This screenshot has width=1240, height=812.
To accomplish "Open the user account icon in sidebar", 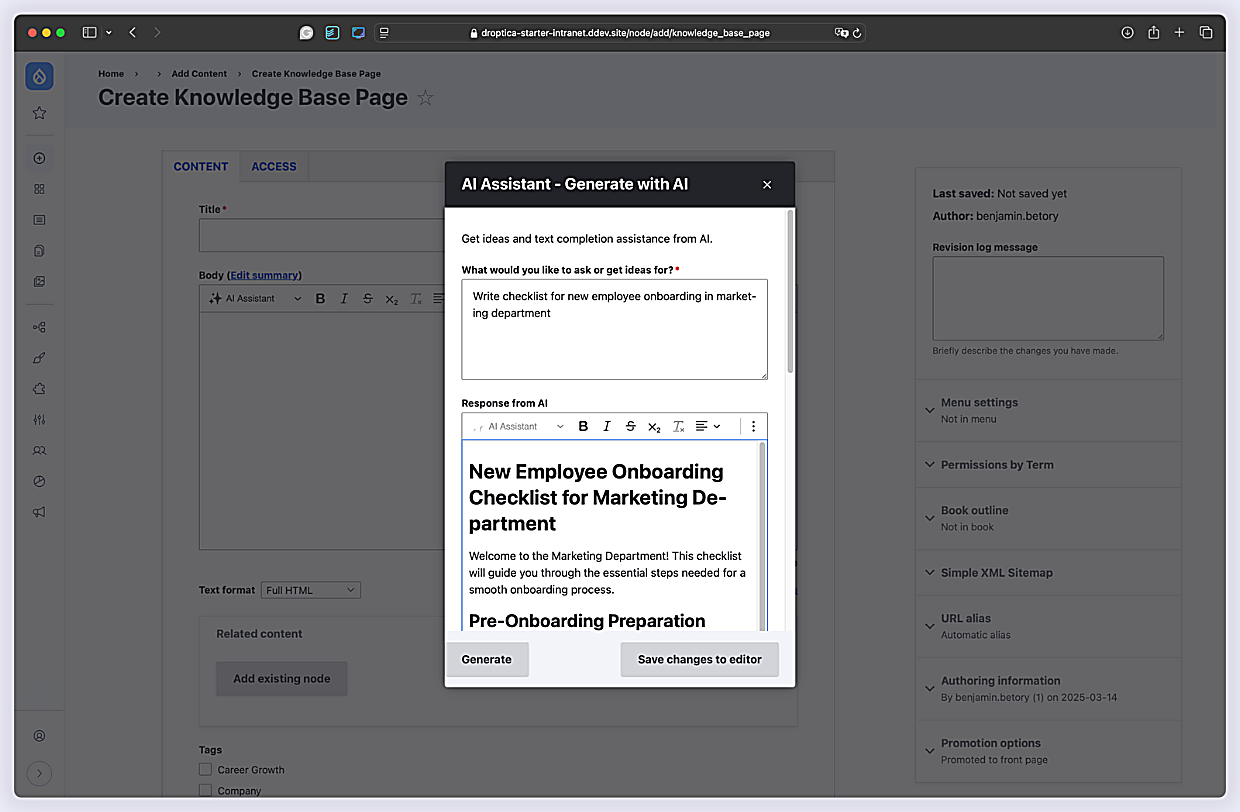I will coord(39,736).
